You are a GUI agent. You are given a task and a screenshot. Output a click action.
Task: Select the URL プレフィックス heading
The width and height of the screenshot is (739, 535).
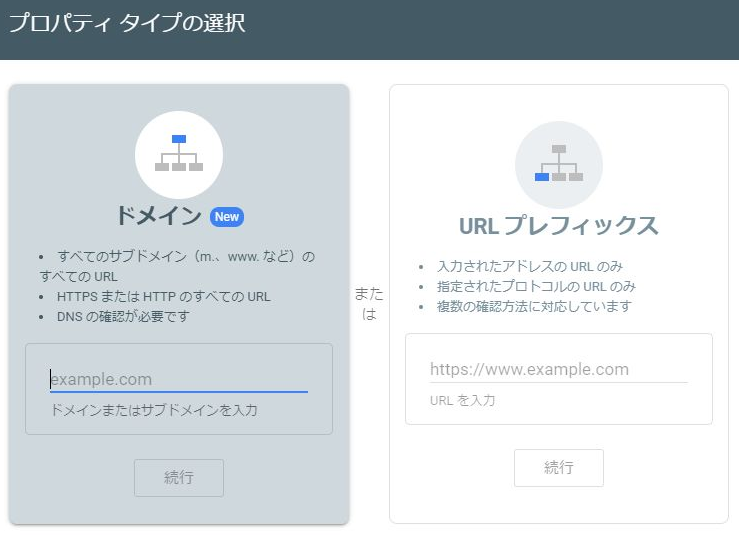pos(558,226)
